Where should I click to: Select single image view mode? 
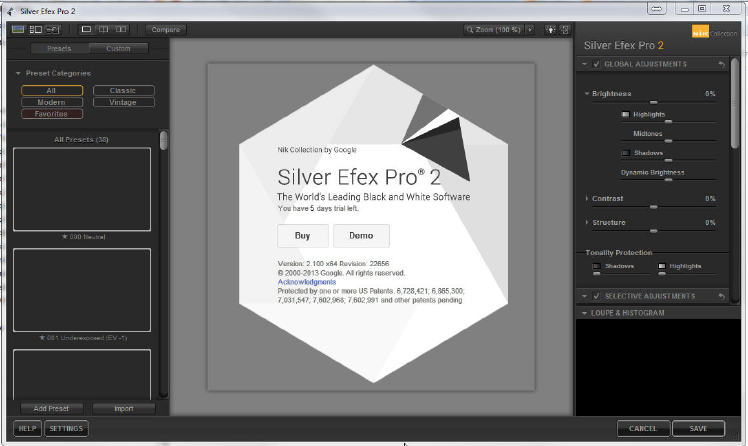coord(86,30)
